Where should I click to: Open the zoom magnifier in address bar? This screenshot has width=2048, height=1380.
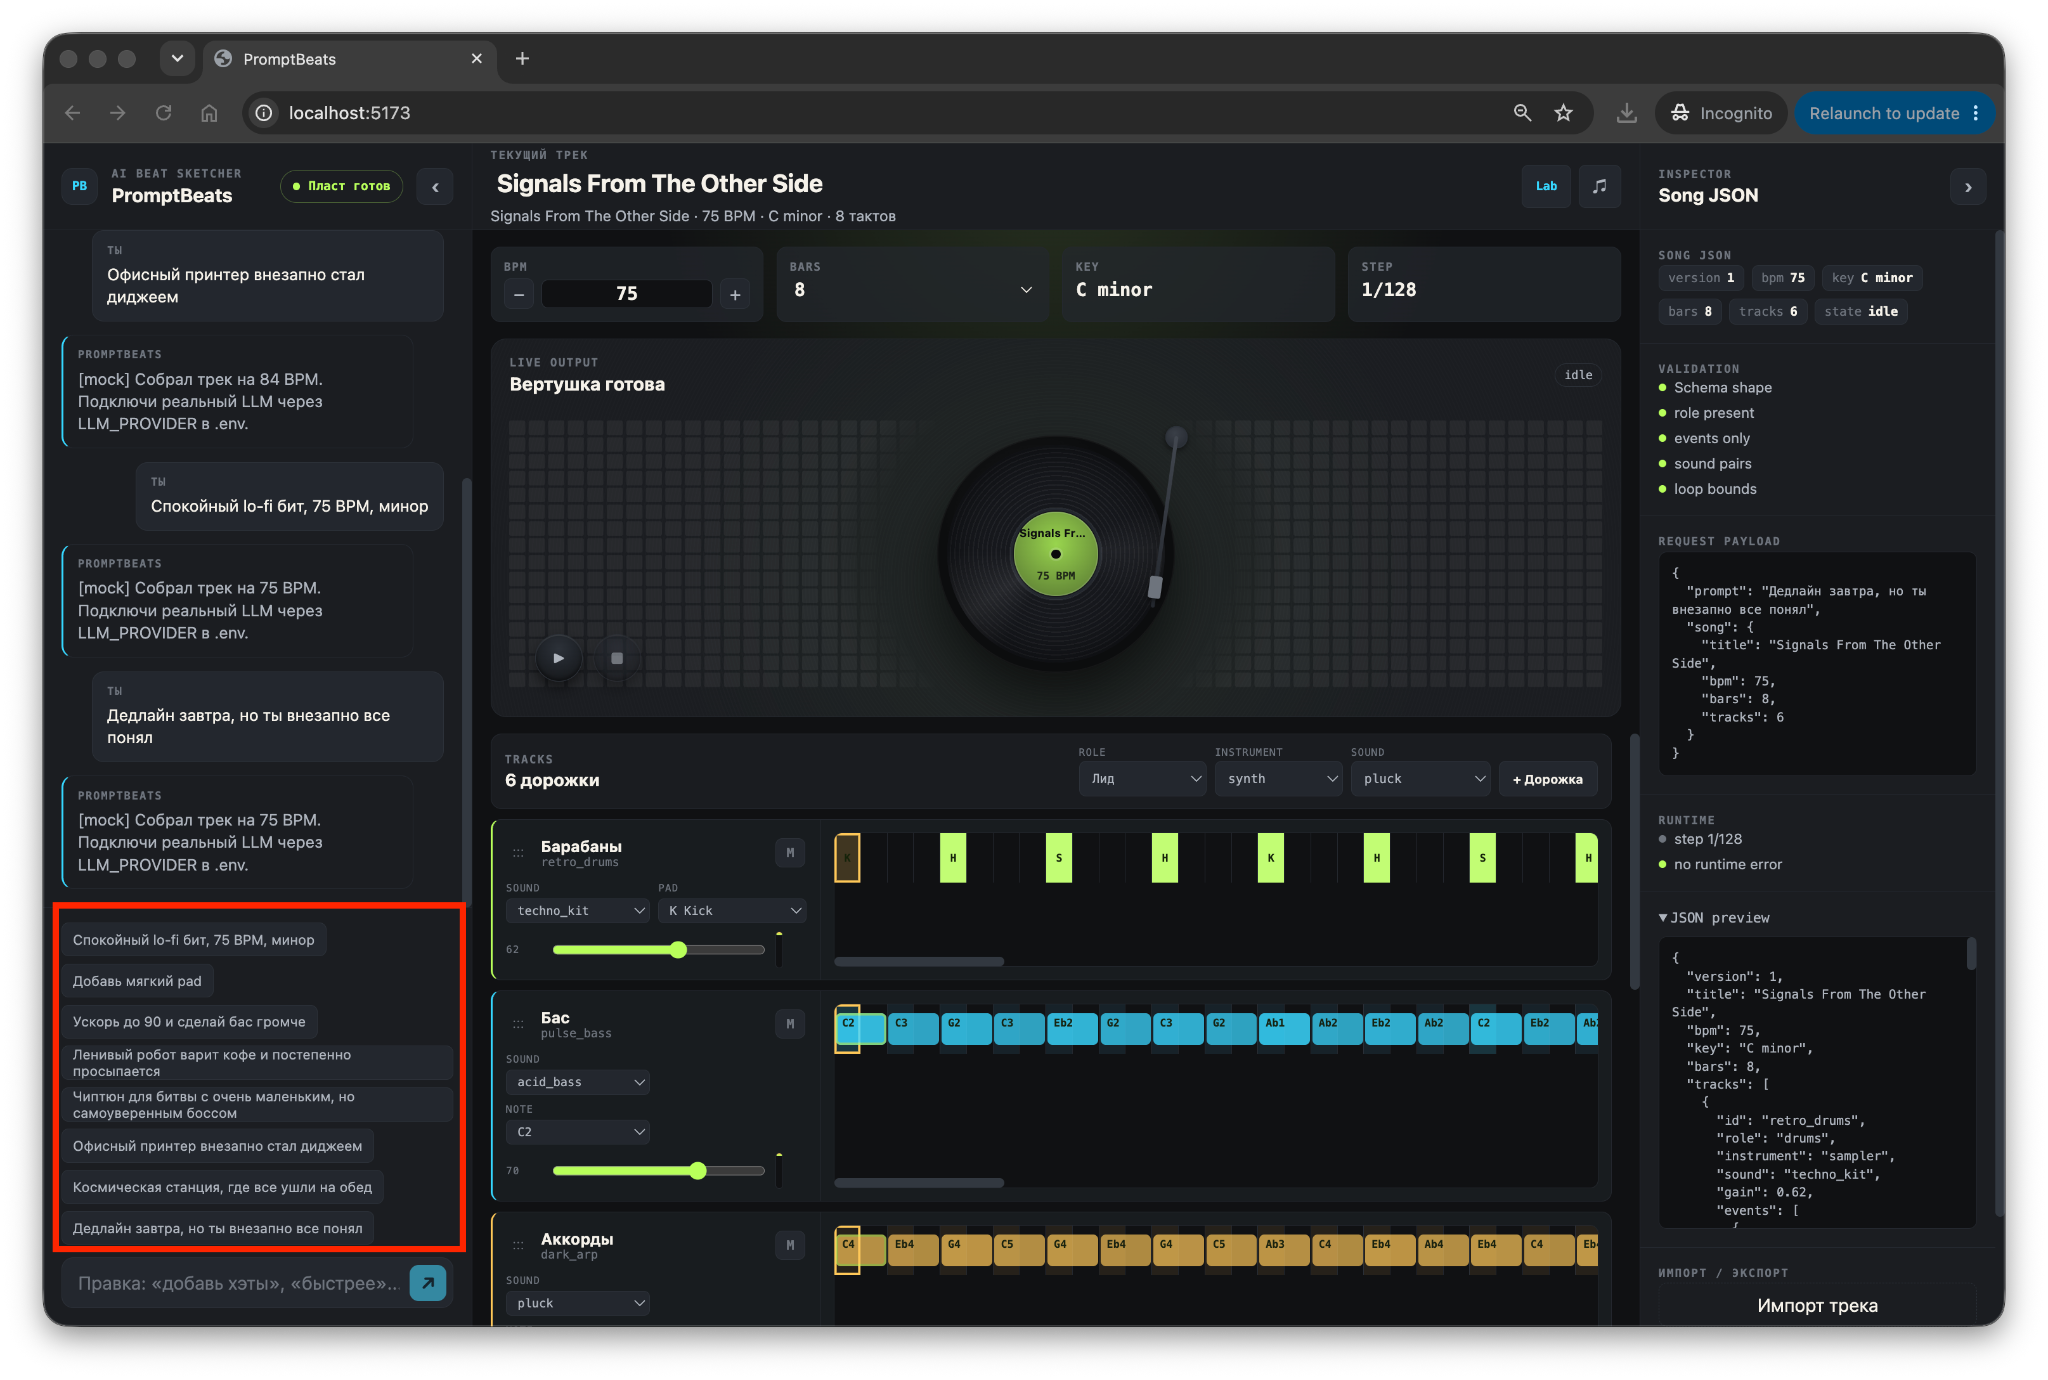[x=1522, y=113]
